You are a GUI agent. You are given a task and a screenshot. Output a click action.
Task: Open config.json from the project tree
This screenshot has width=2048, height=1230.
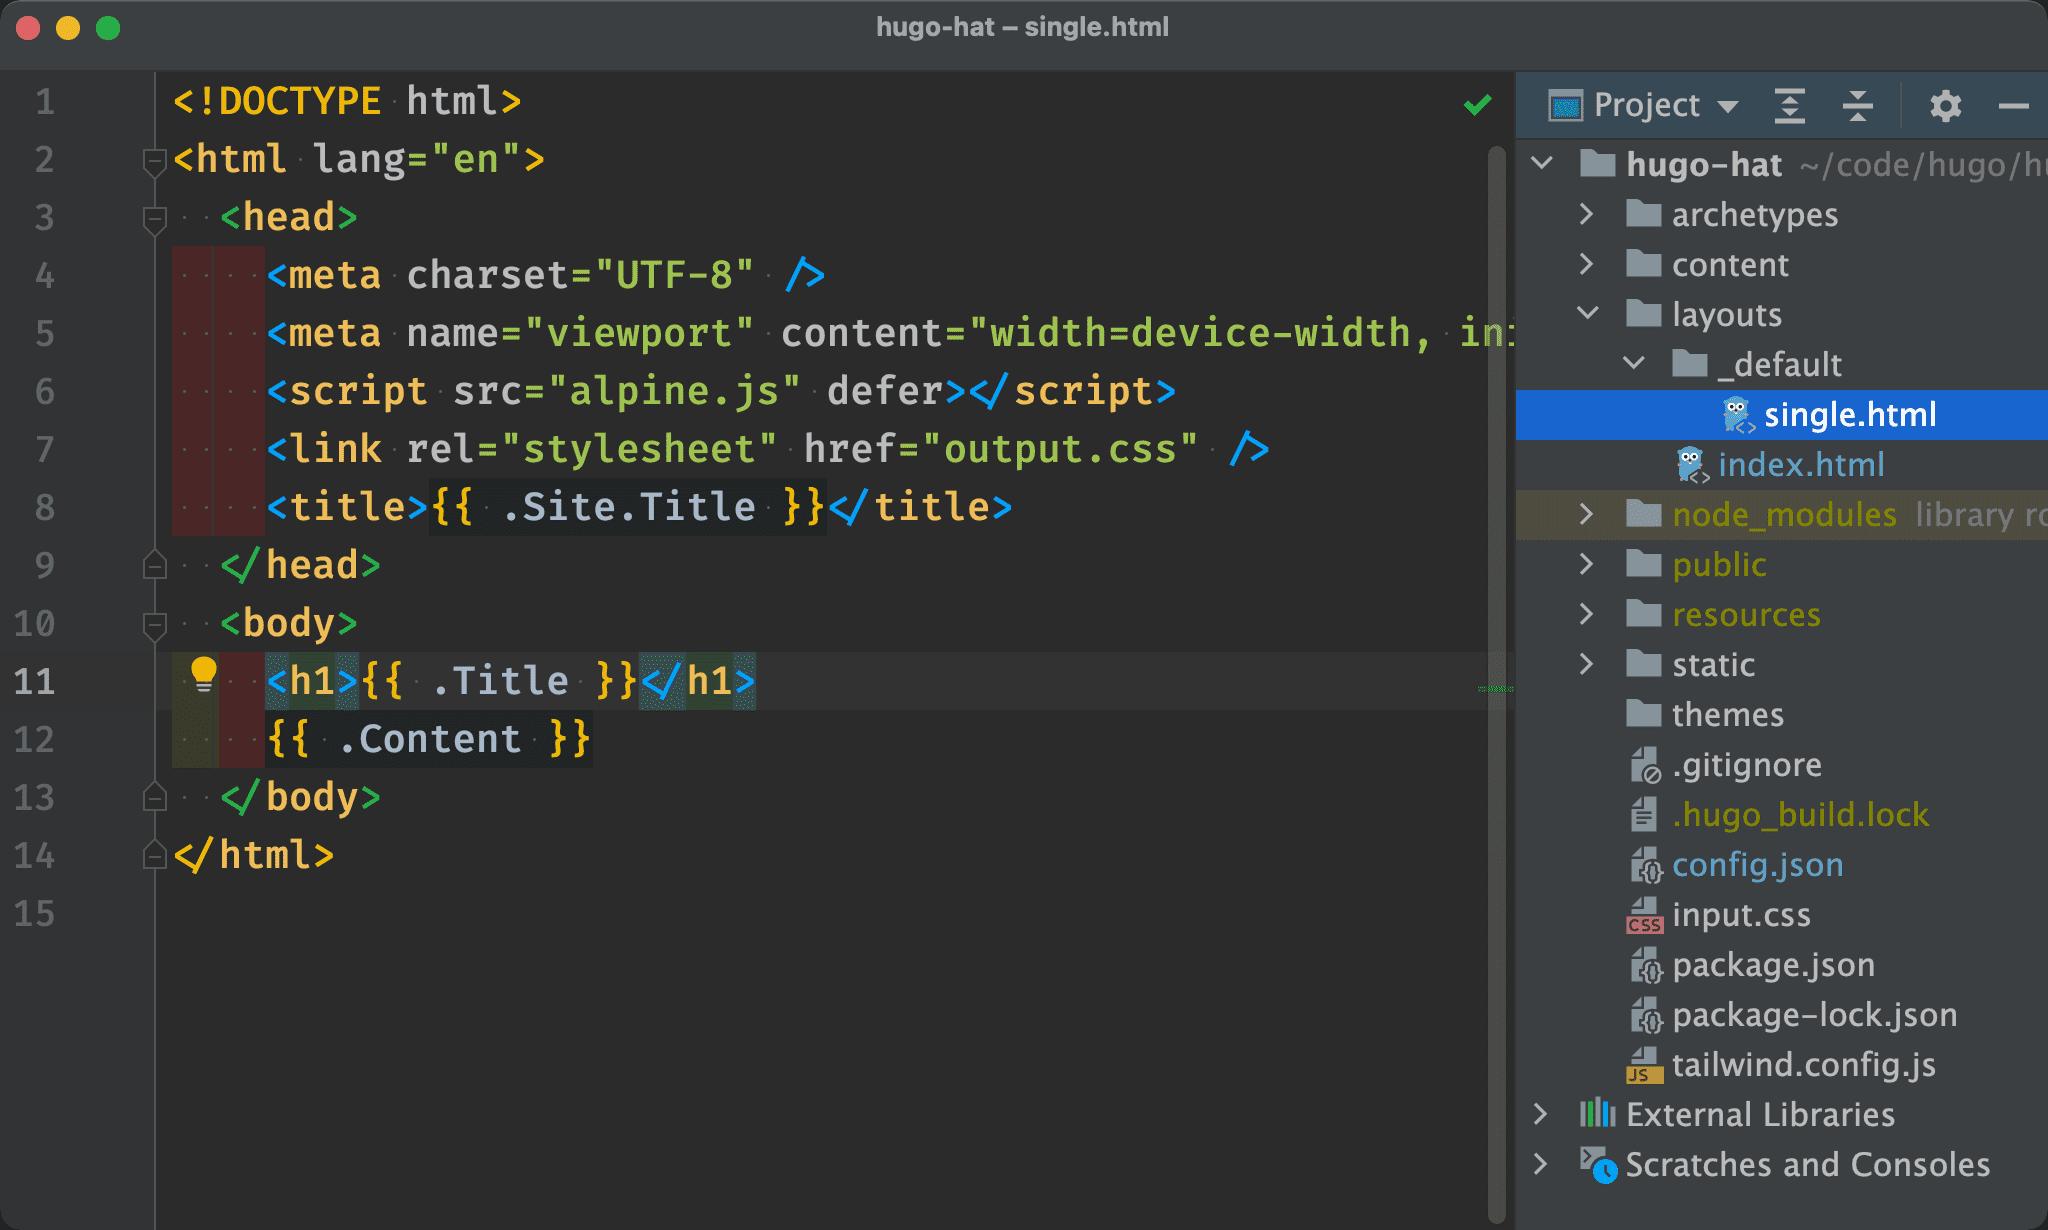click(x=1757, y=865)
